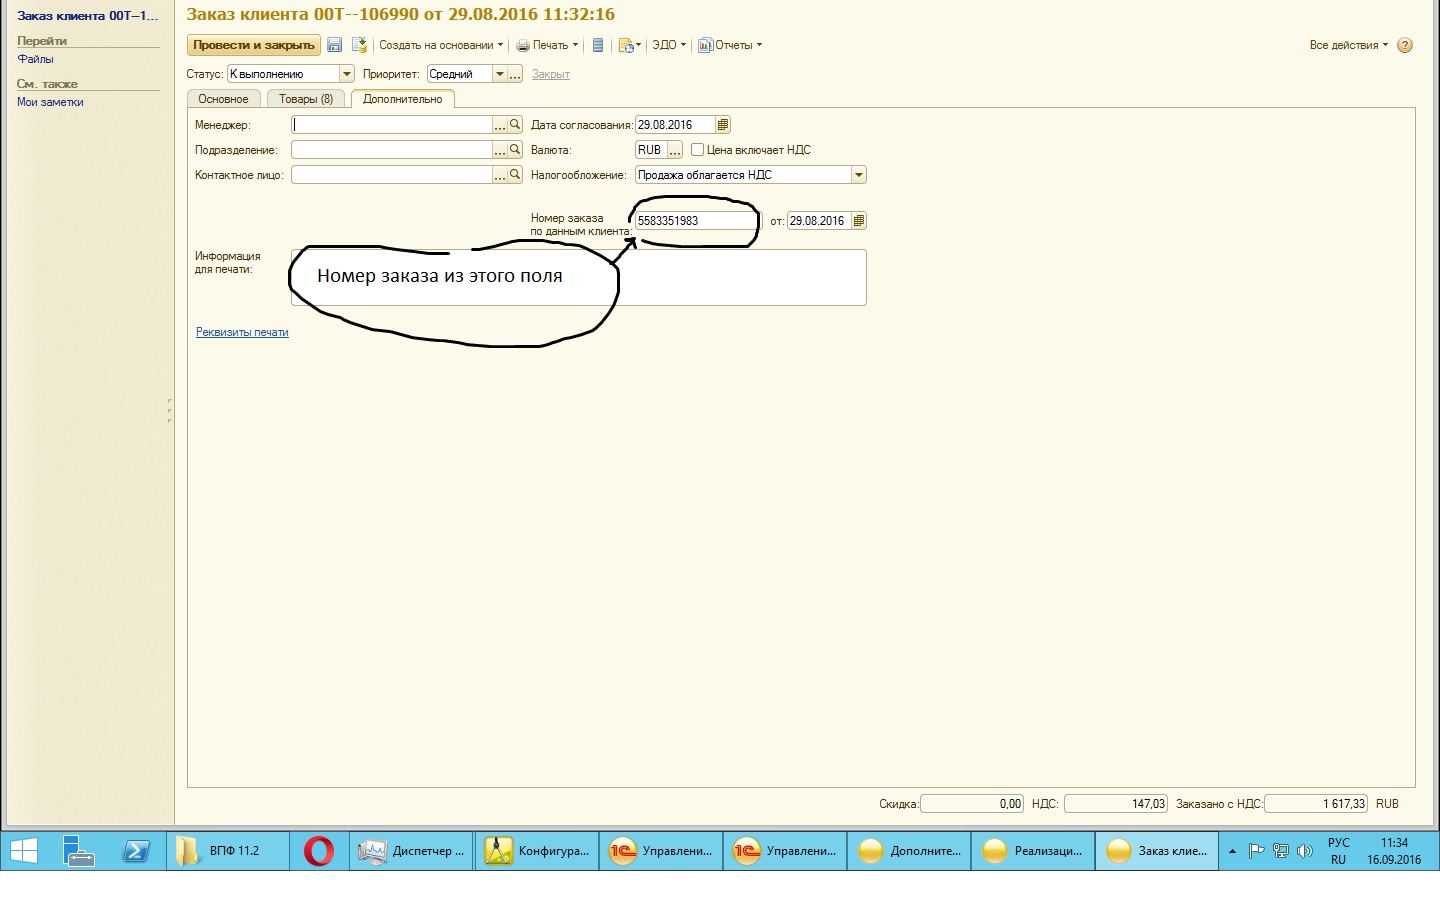Open the Налогообложение dropdown list
Image resolution: width=1440 pixels, height=900 pixels.
858,175
